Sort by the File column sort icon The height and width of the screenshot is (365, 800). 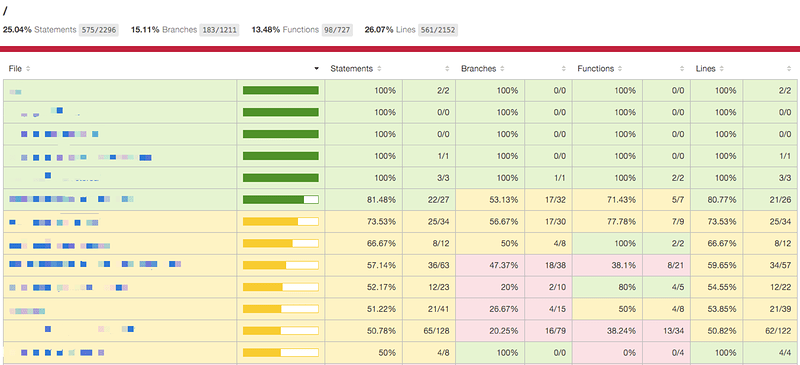click(x=28, y=69)
